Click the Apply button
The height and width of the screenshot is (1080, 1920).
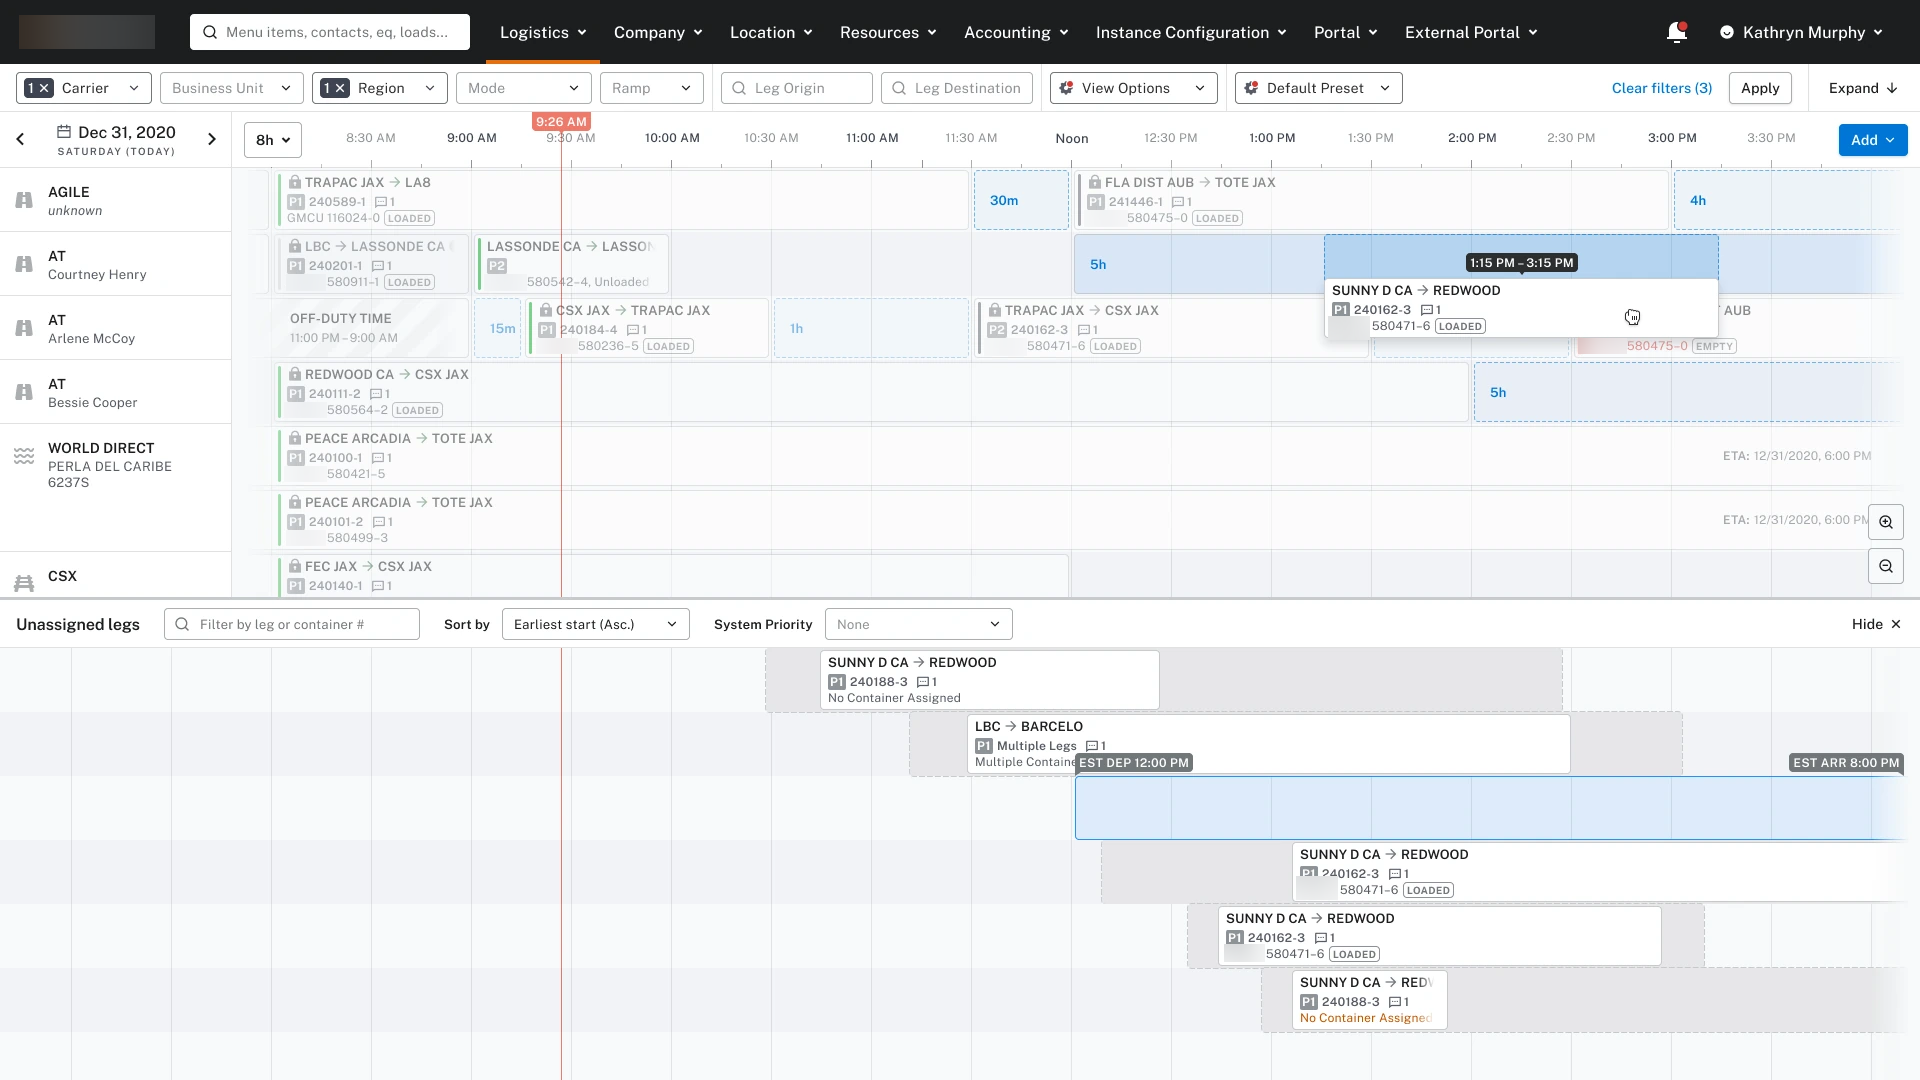[1760, 88]
